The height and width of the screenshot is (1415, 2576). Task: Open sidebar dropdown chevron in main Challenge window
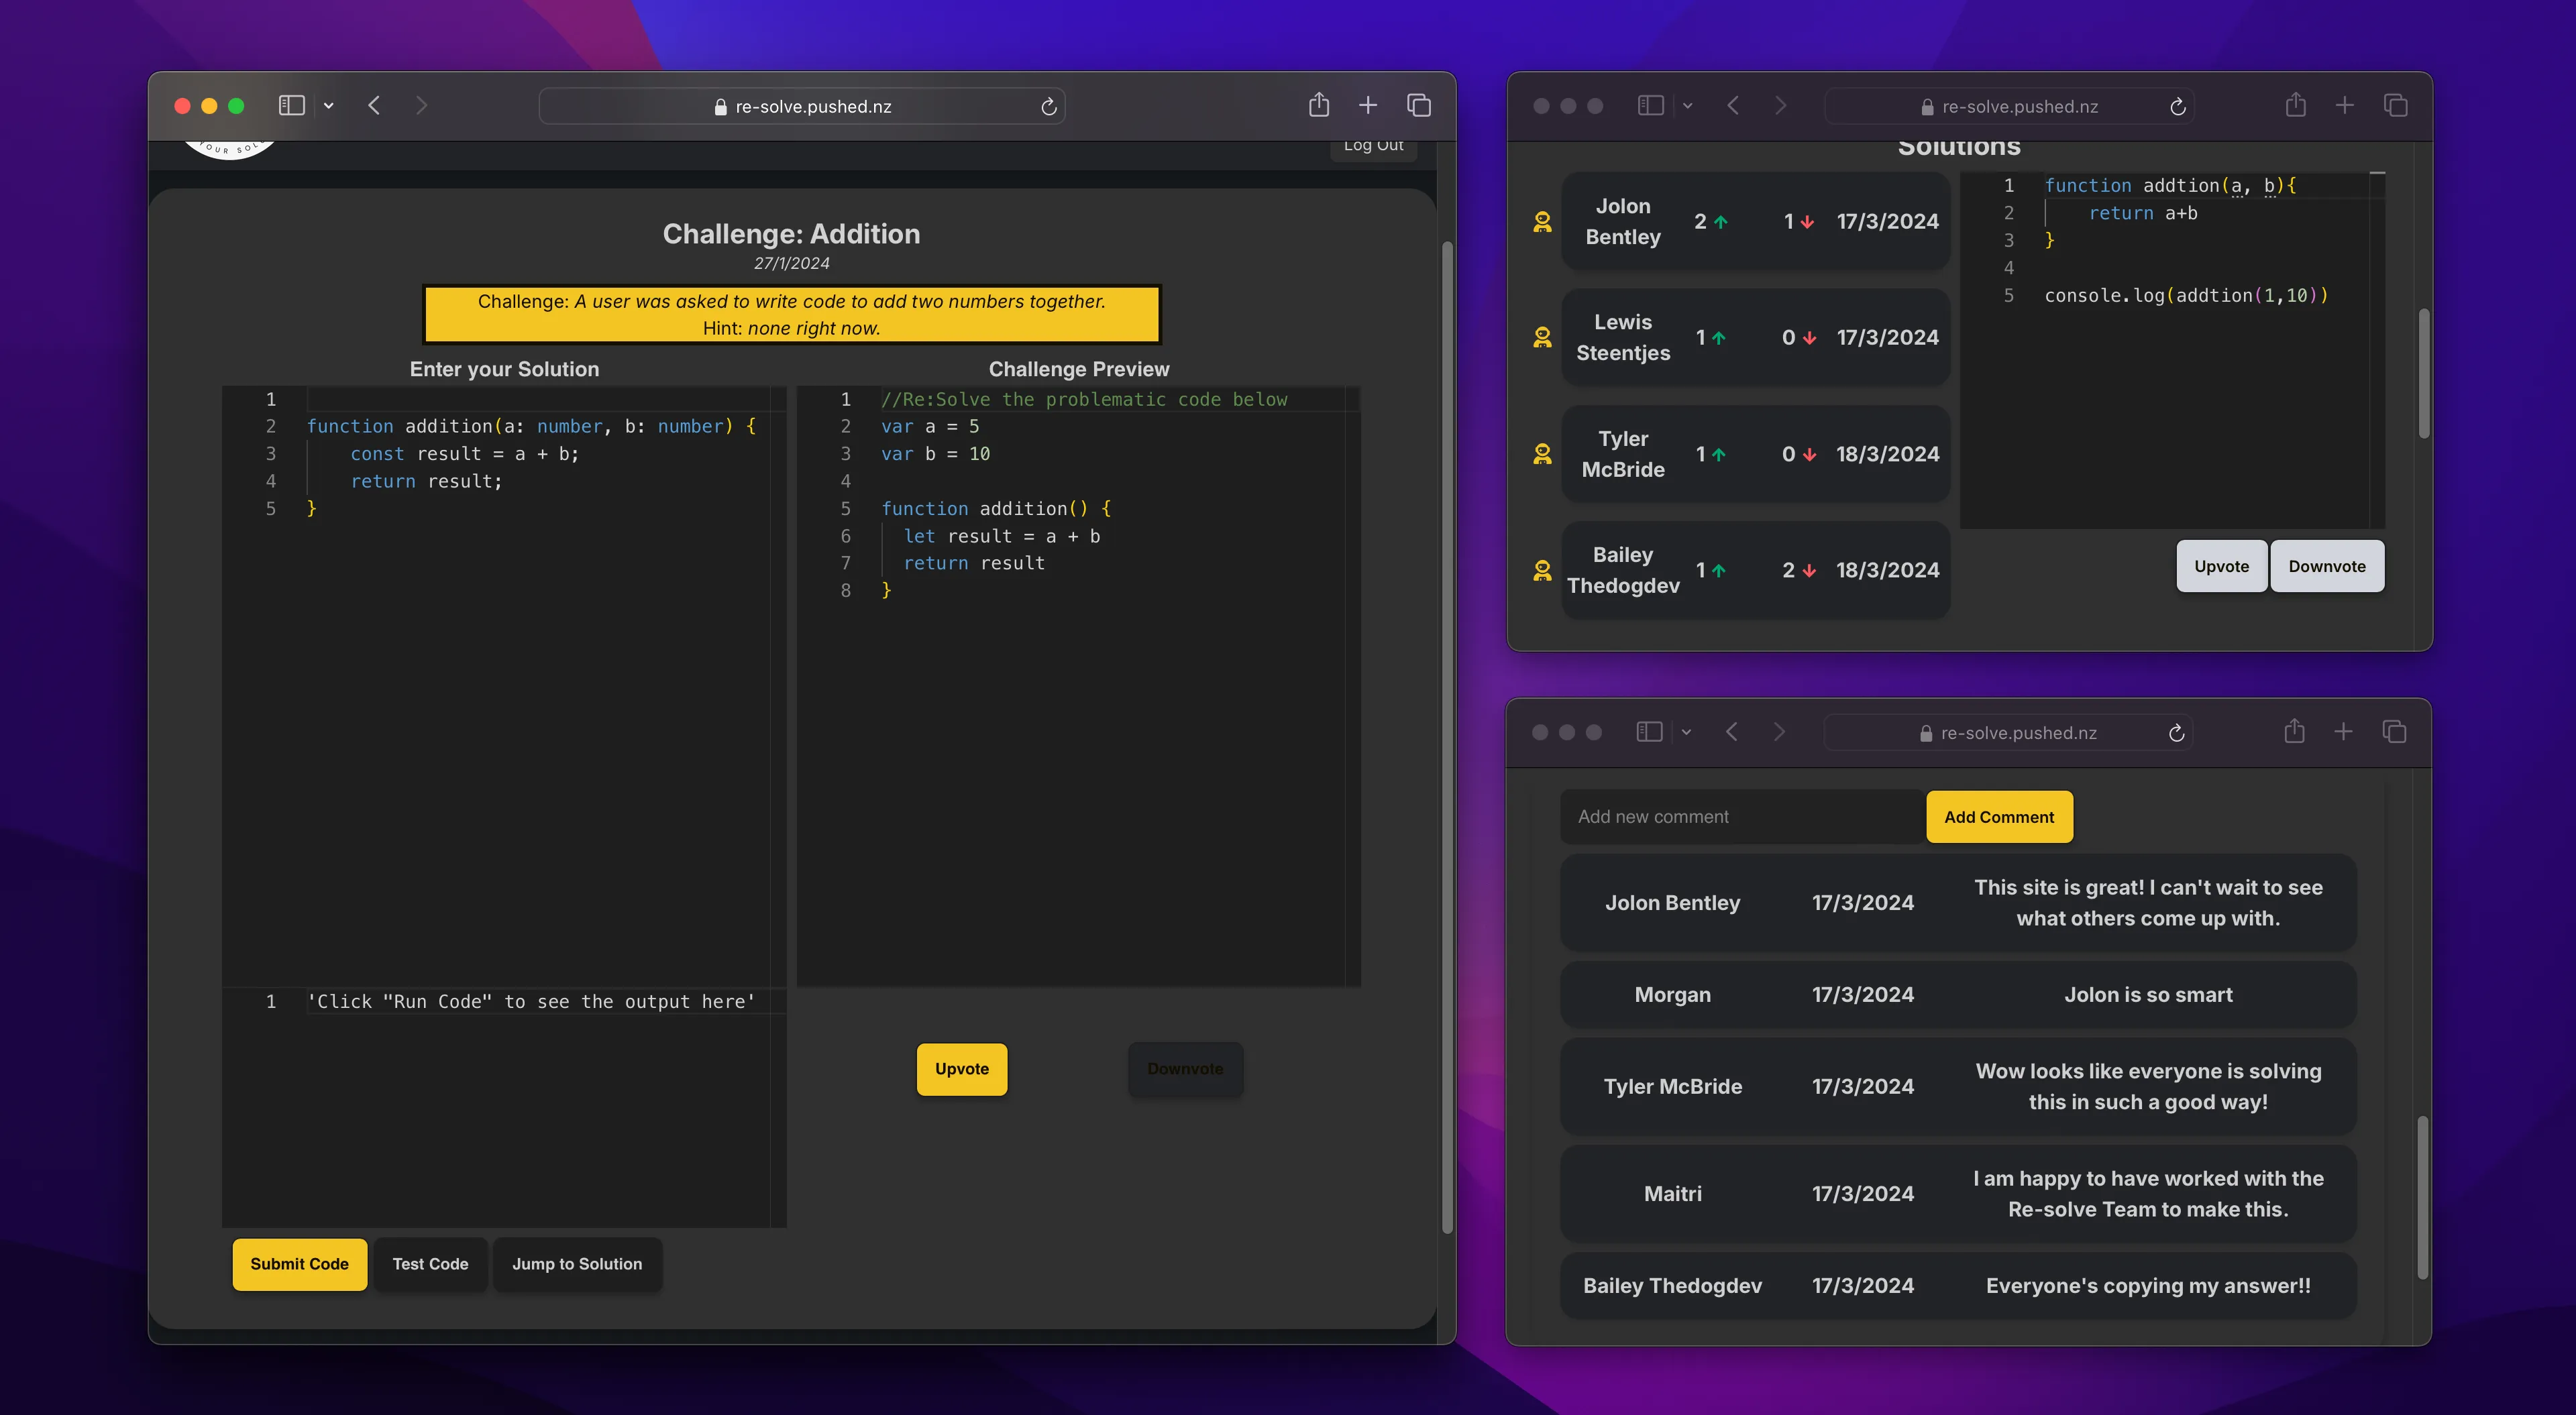328,105
